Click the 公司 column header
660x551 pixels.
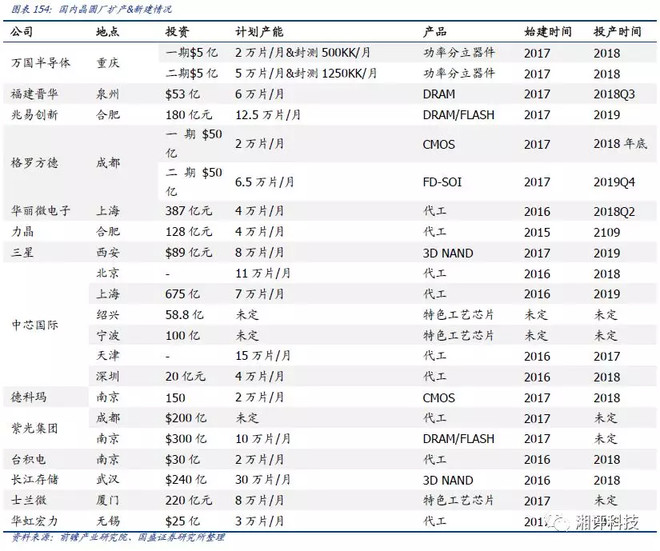21,32
